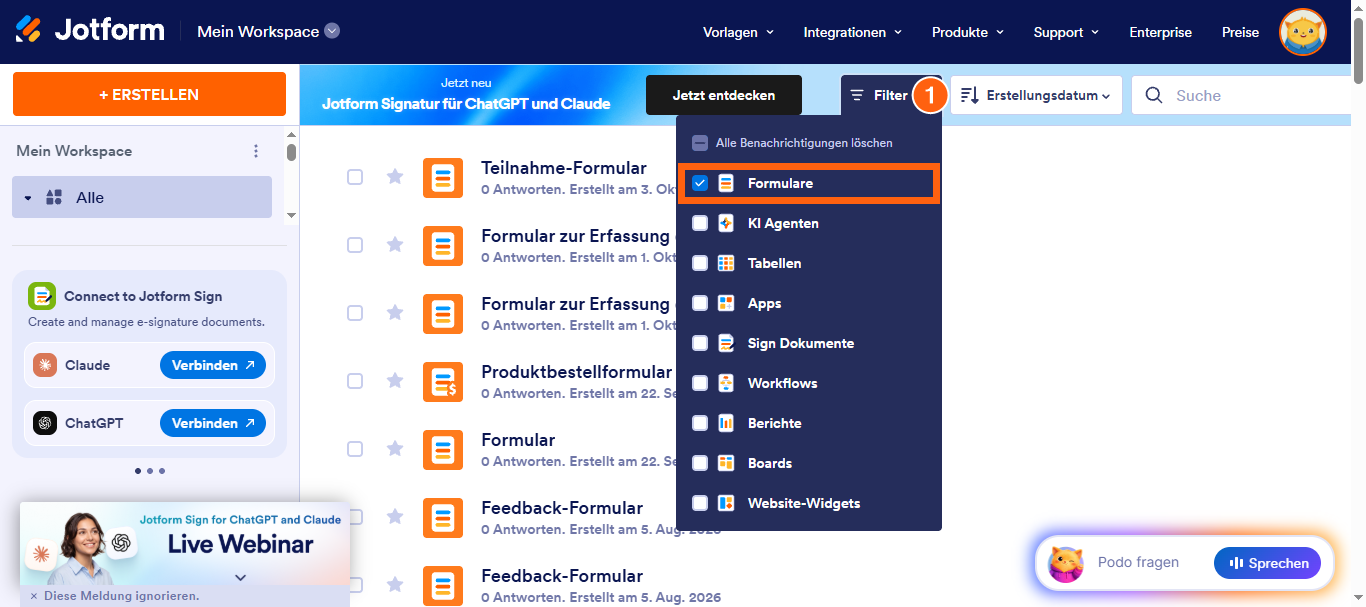The height and width of the screenshot is (607, 1366).
Task: Open Mein Workspace three-dot options
Action: pos(256,151)
